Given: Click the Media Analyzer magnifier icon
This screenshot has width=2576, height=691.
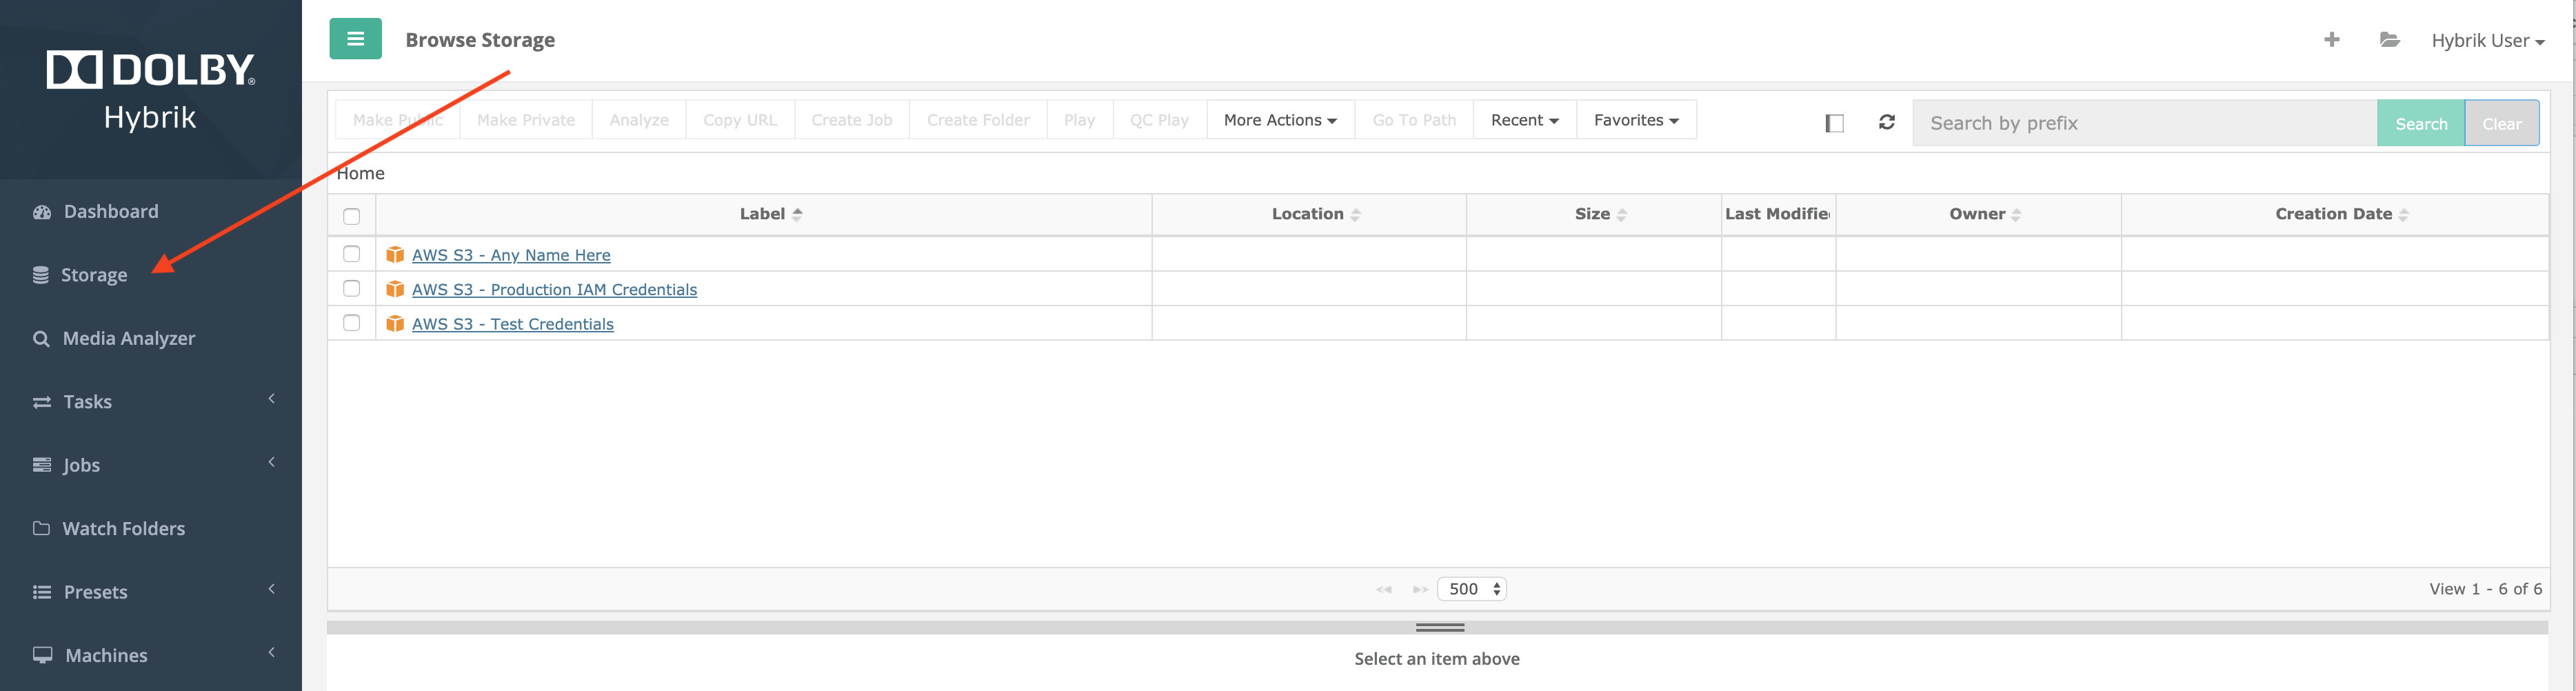Looking at the screenshot, I should click(41, 339).
